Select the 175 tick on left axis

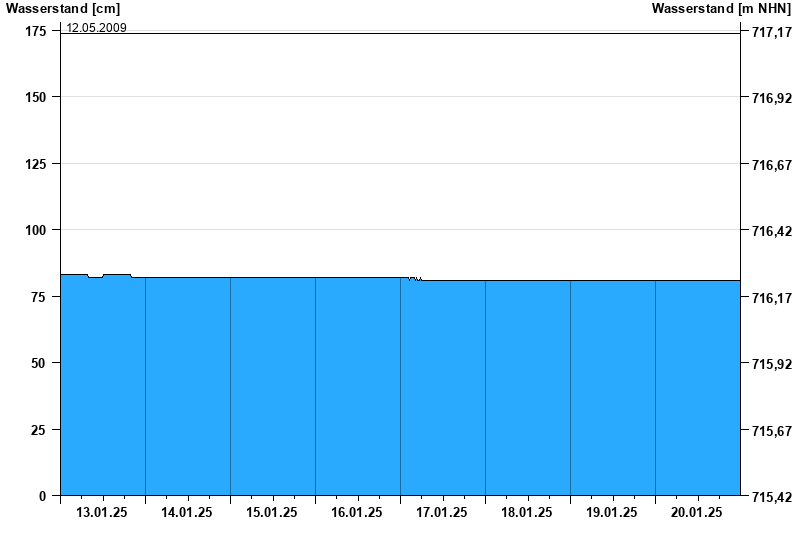pos(35,31)
